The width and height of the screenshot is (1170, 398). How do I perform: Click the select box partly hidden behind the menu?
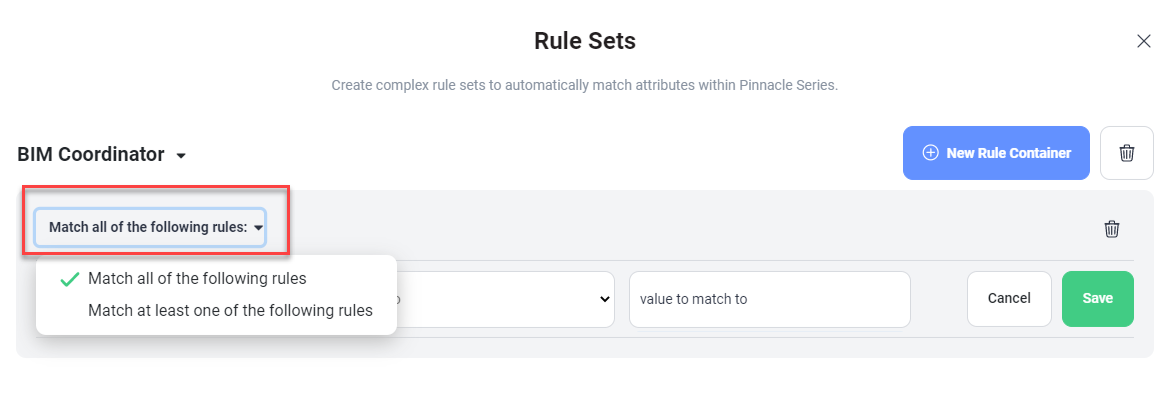pos(505,299)
